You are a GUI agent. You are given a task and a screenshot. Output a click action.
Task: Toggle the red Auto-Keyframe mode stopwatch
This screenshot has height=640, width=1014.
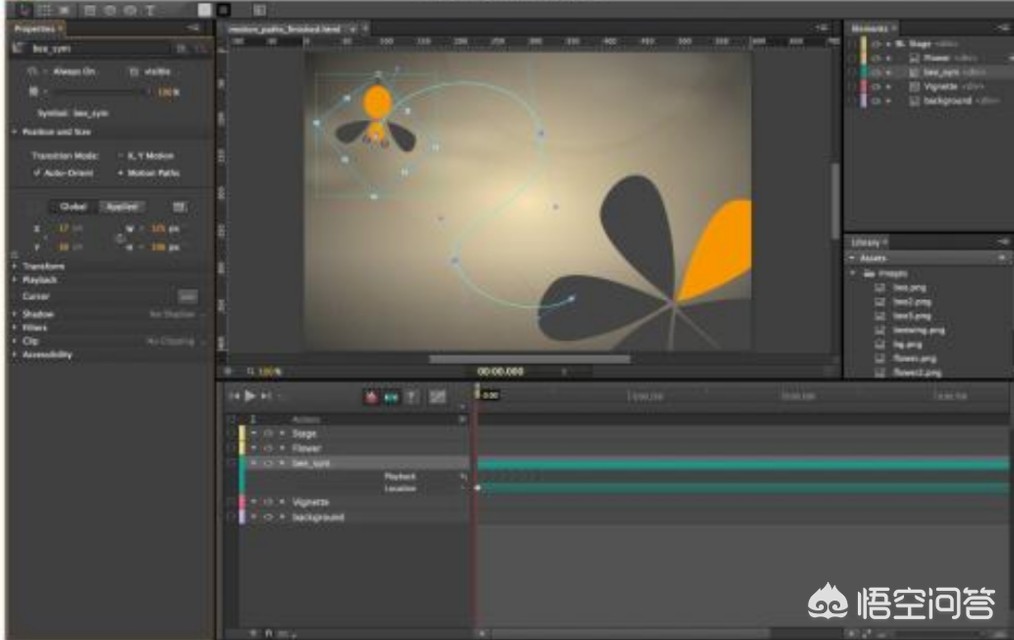click(371, 397)
